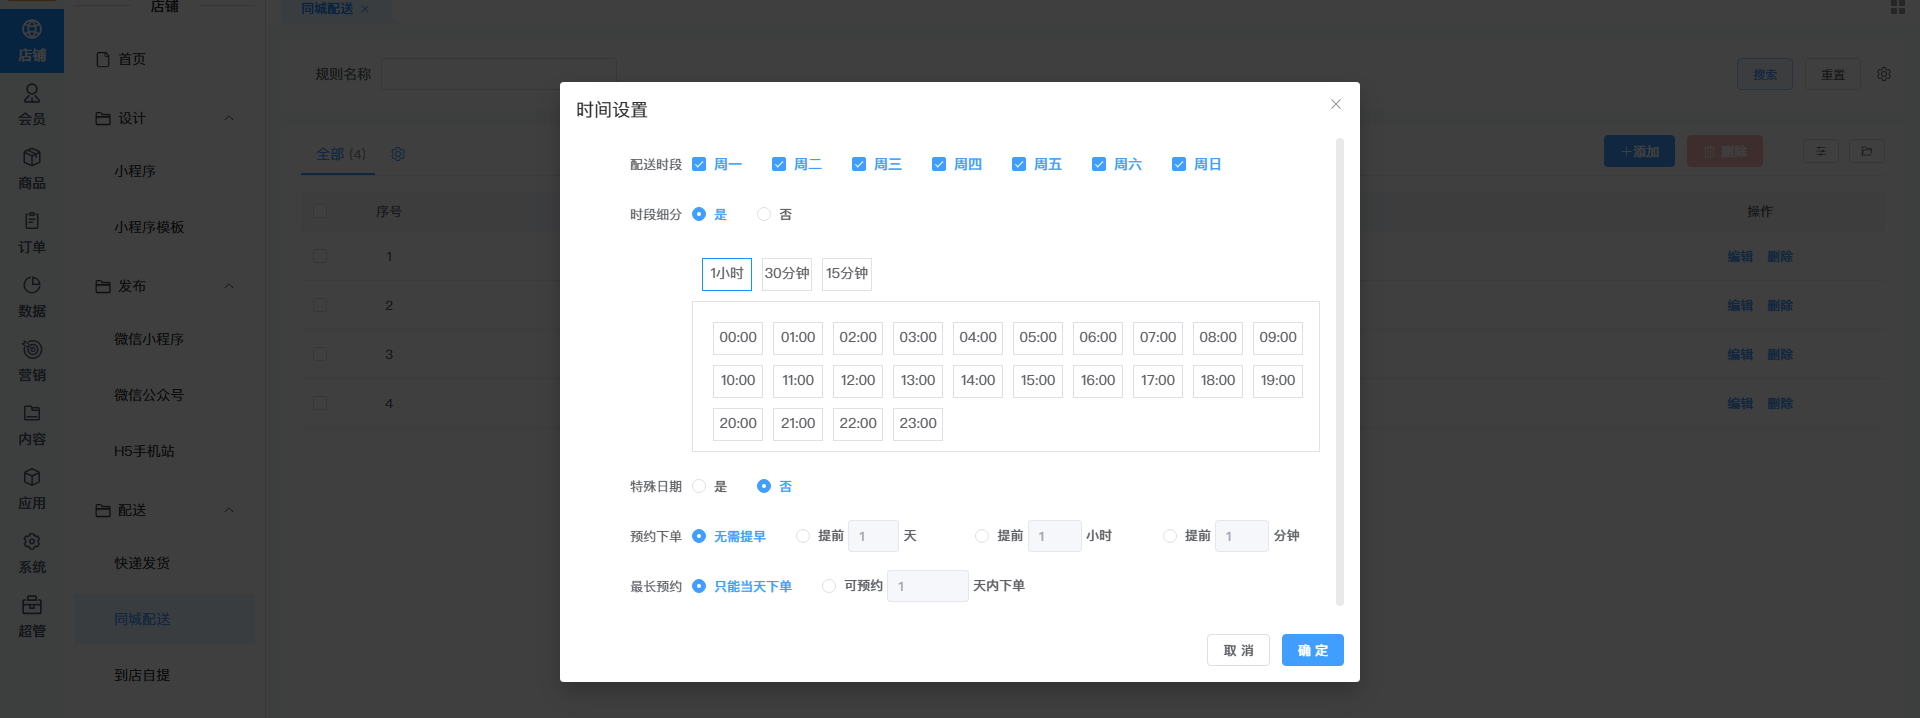Focus the 可预约 days number input
This screenshot has width=1920, height=718.
tap(928, 586)
